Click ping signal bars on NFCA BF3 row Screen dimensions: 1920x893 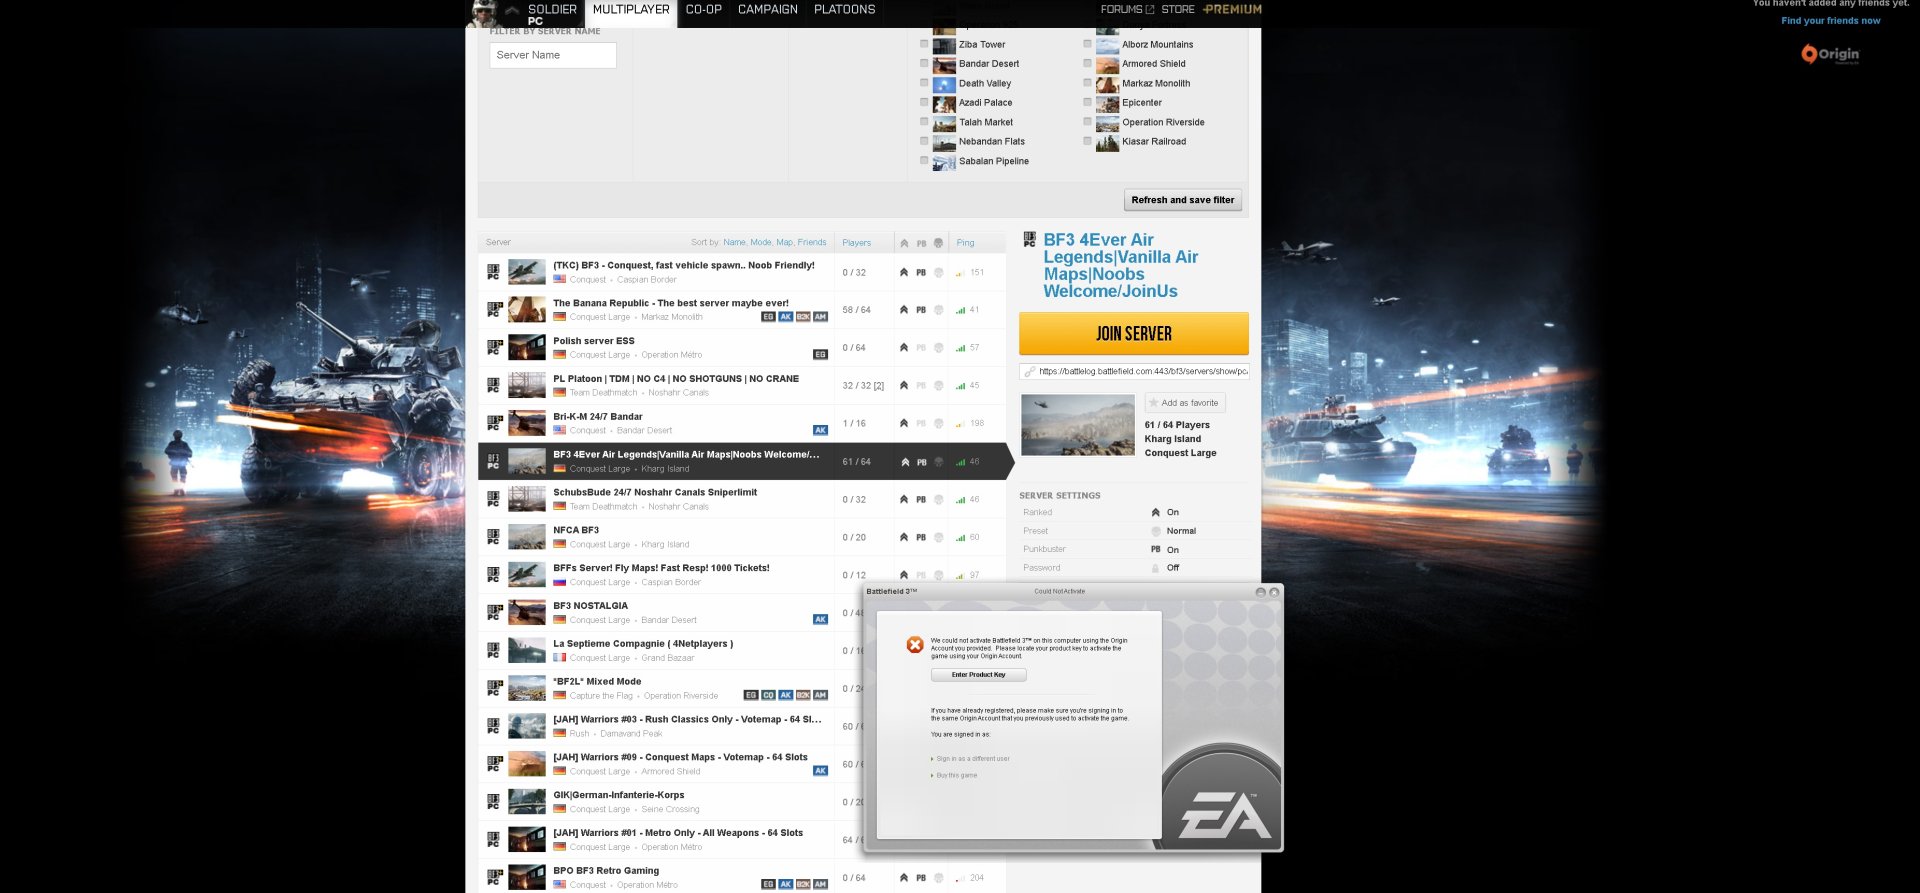(x=960, y=538)
